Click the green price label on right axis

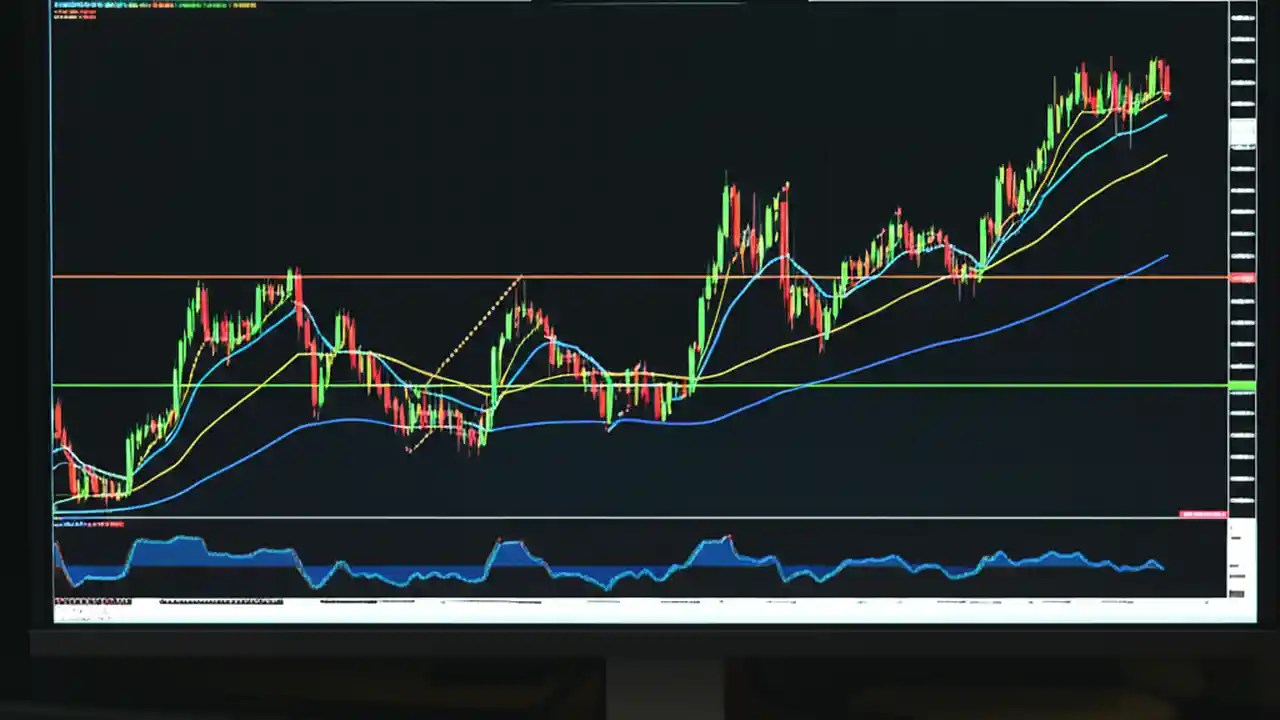tap(1243, 384)
